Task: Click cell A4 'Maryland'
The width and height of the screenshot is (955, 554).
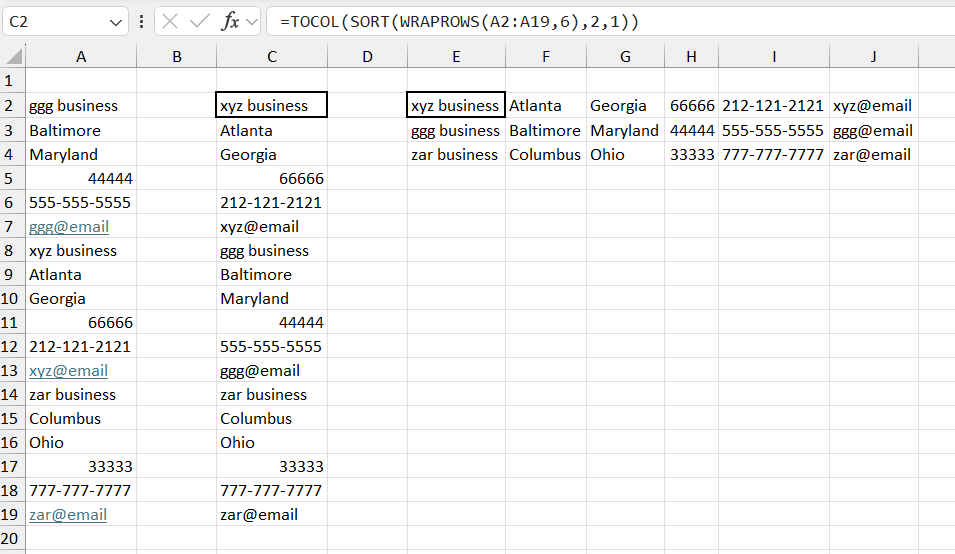Action: tap(81, 155)
